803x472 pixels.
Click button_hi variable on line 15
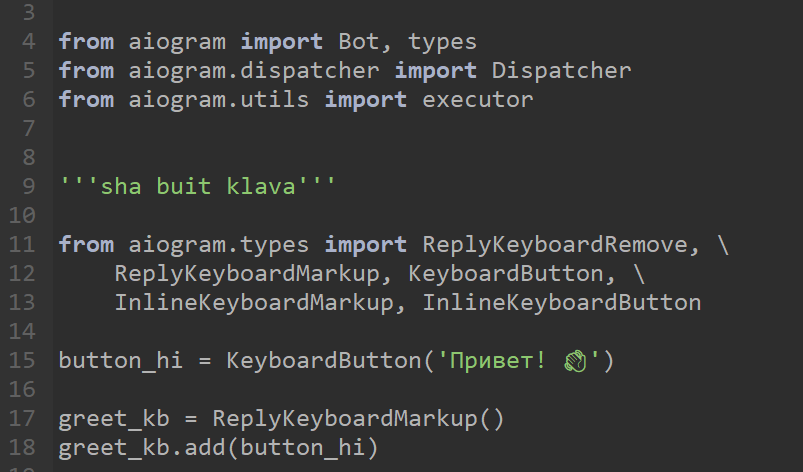(x=121, y=361)
